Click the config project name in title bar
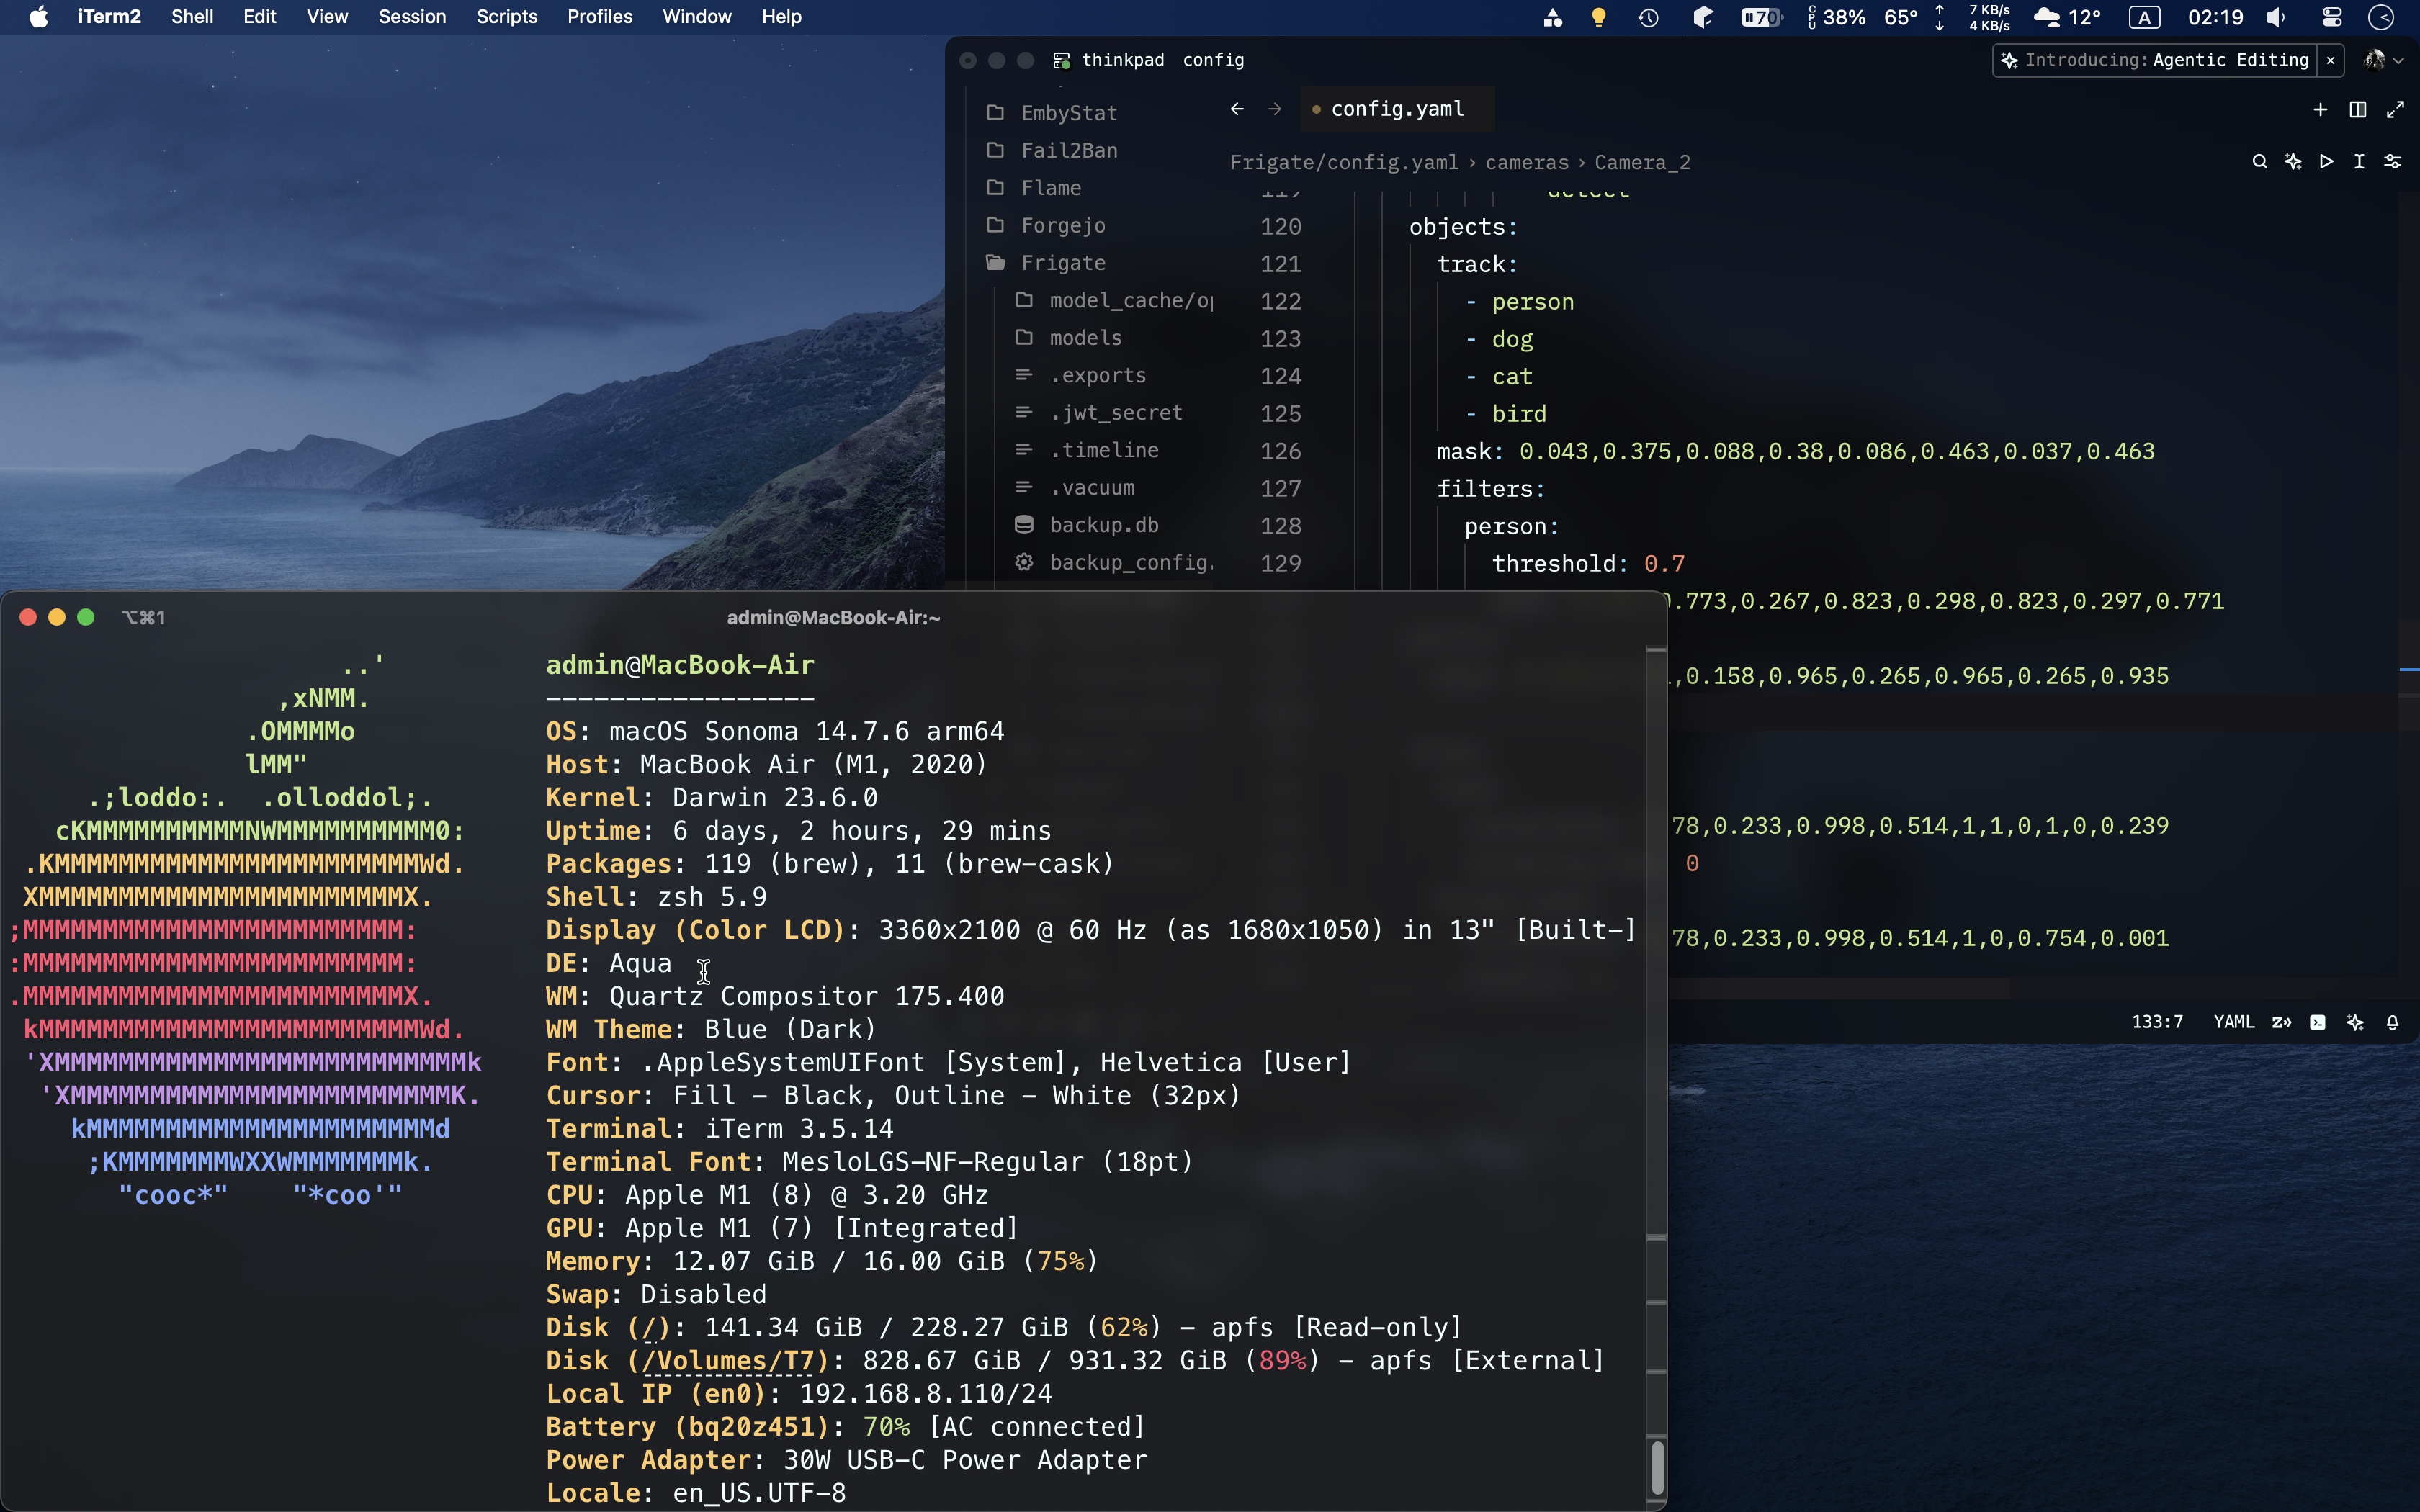This screenshot has width=2420, height=1512. pyautogui.click(x=1213, y=60)
